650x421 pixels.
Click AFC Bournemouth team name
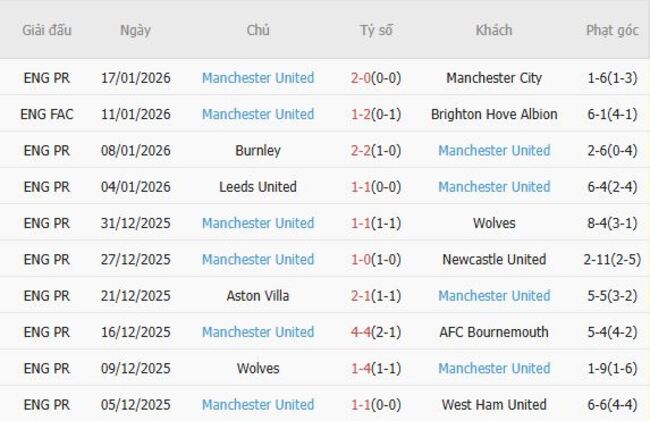pos(494,332)
